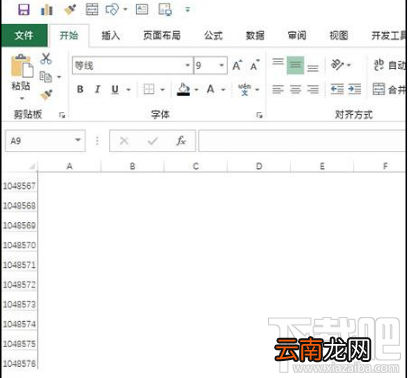This screenshot has width=408, height=378.
Task: Open the Fill Color dropdown arrow
Action: point(196,90)
